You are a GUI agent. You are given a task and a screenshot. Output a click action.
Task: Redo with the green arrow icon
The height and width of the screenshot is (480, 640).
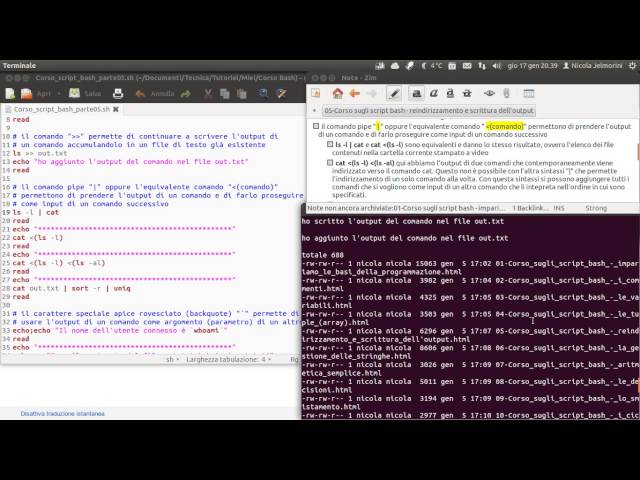point(186,94)
